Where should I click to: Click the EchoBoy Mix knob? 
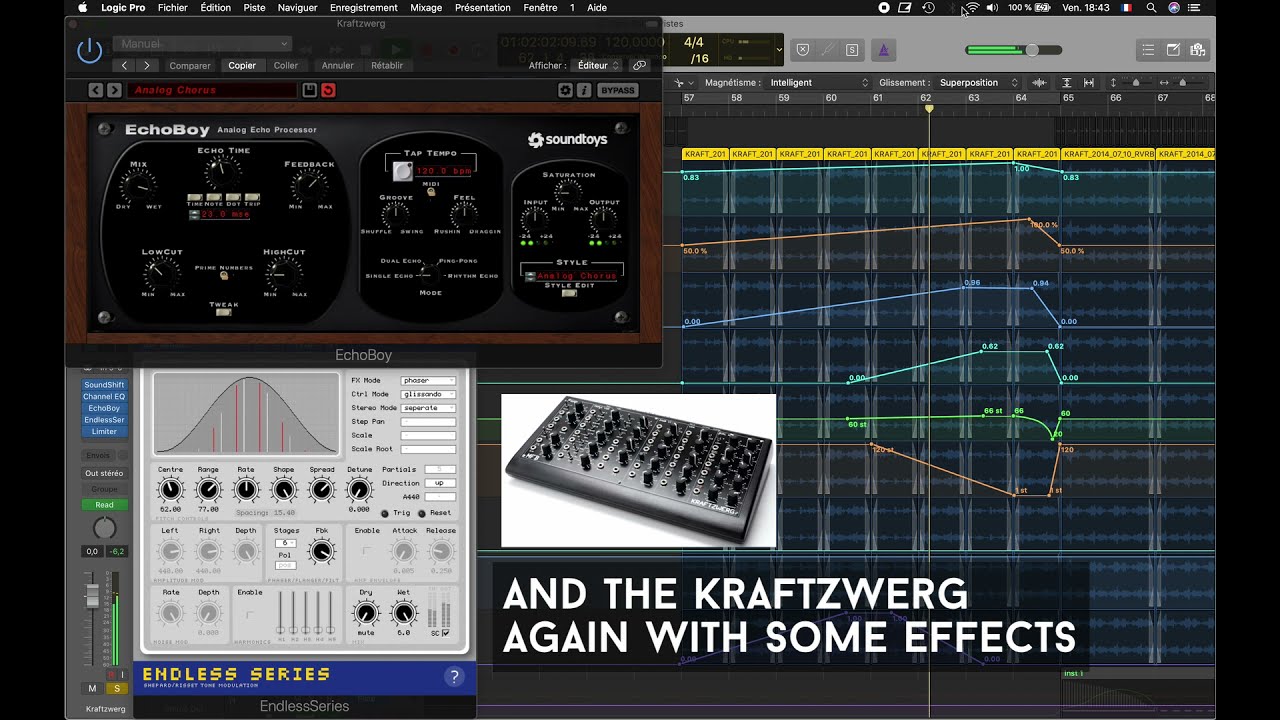138,185
